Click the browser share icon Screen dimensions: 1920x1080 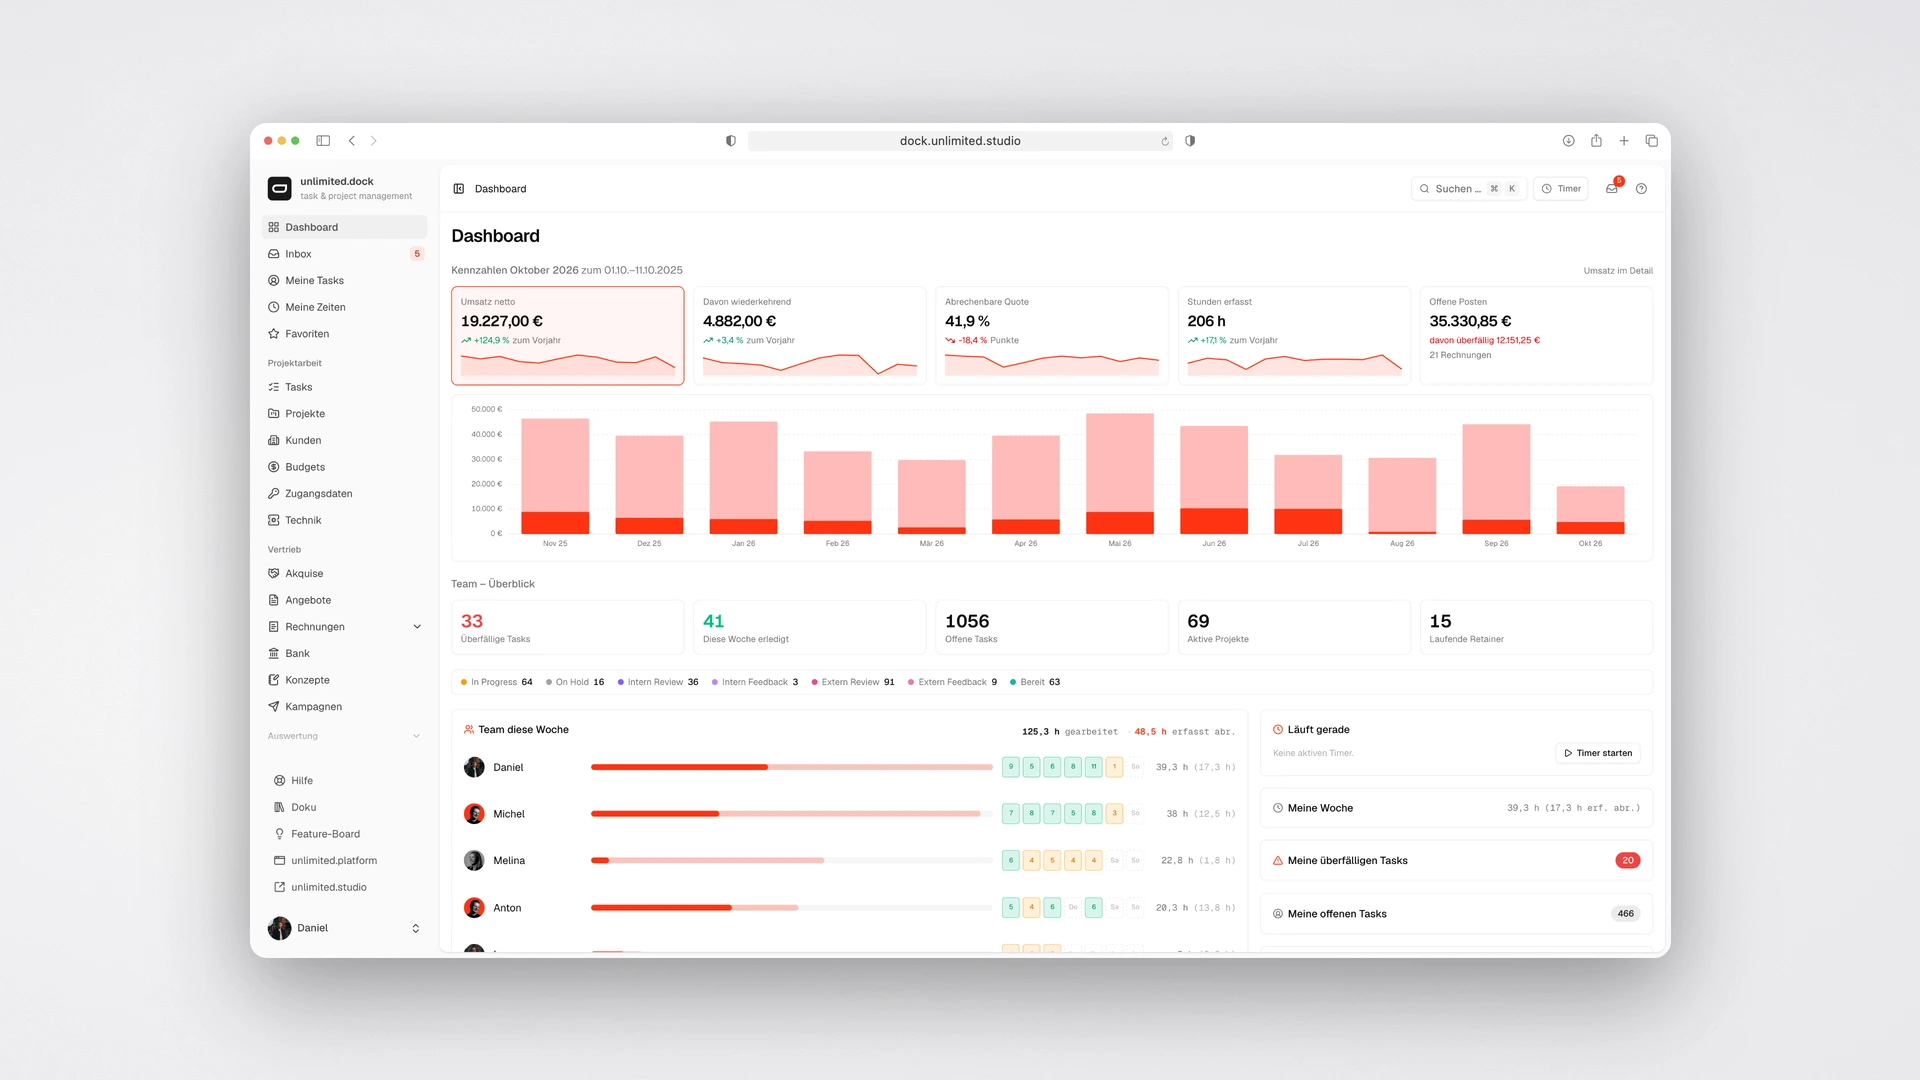pyautogui.click(x=1596, y=141)
